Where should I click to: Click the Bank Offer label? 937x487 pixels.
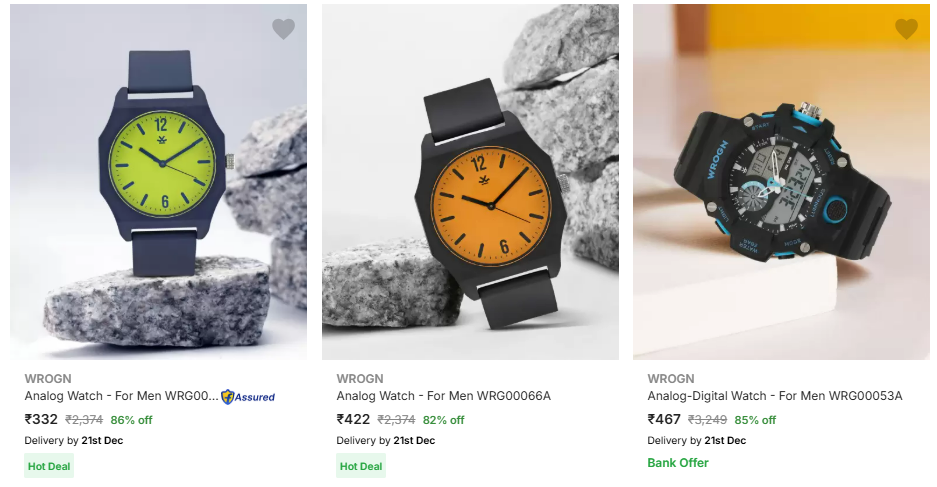point(678,463)
